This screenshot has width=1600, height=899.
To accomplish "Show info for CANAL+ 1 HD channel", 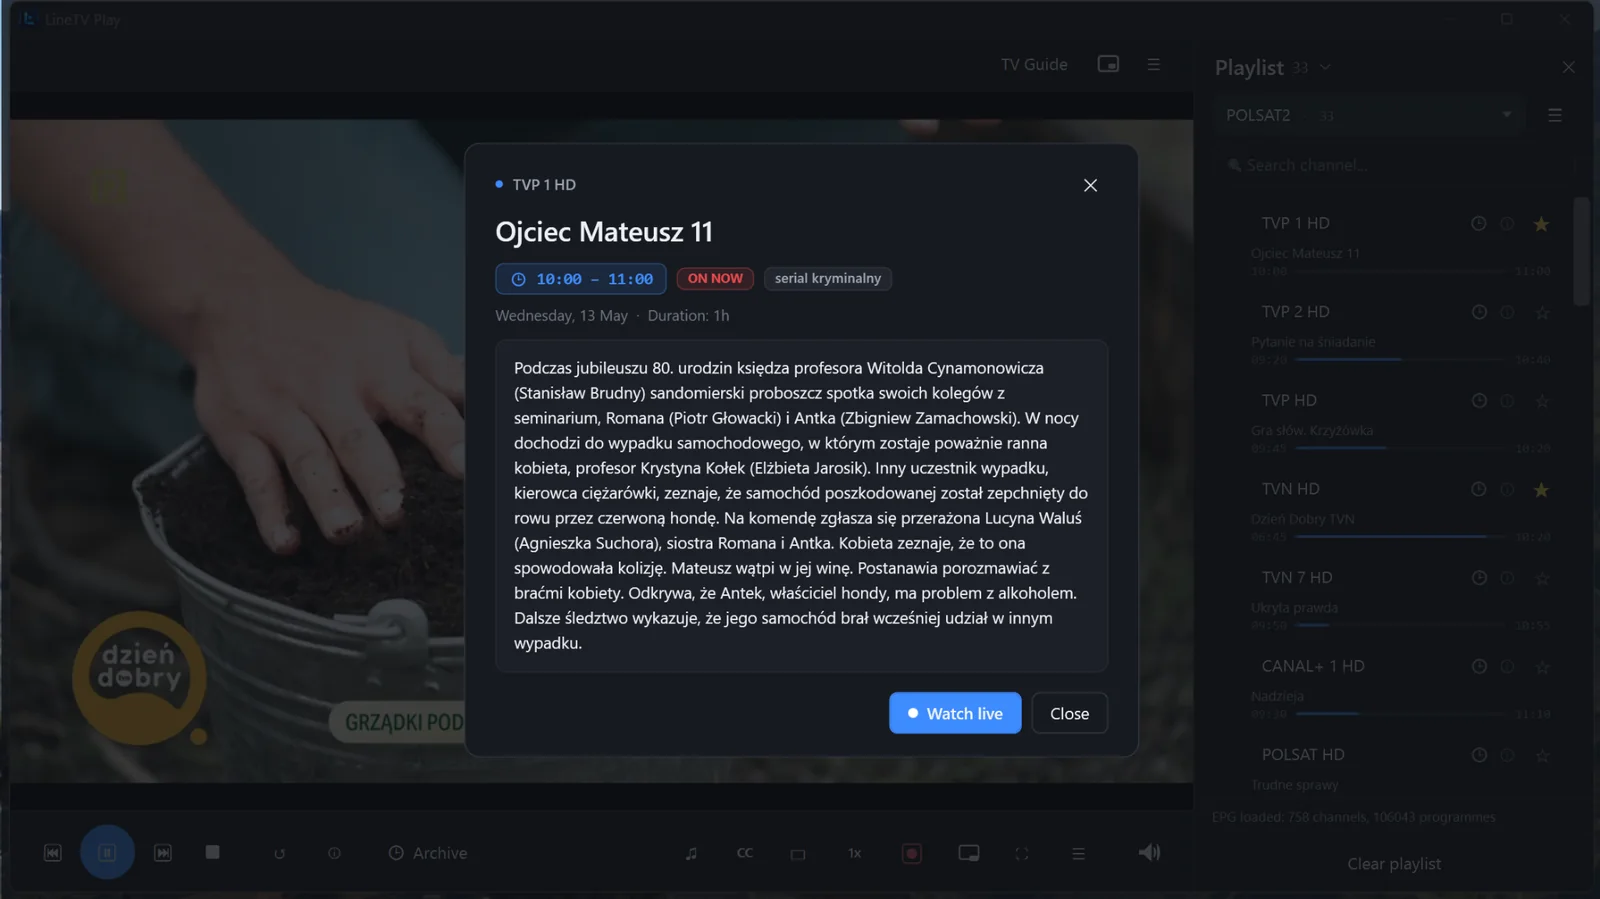I will coord(1507,666).
